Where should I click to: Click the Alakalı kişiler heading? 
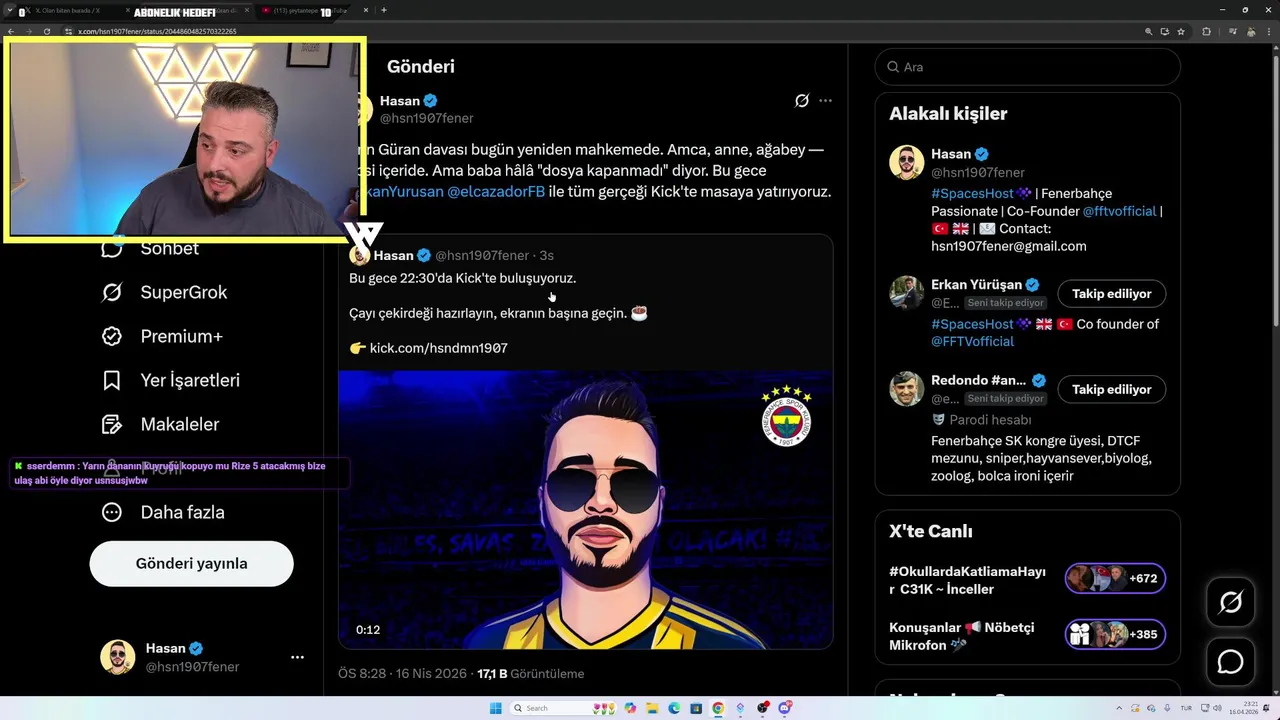tap(948, 114)
